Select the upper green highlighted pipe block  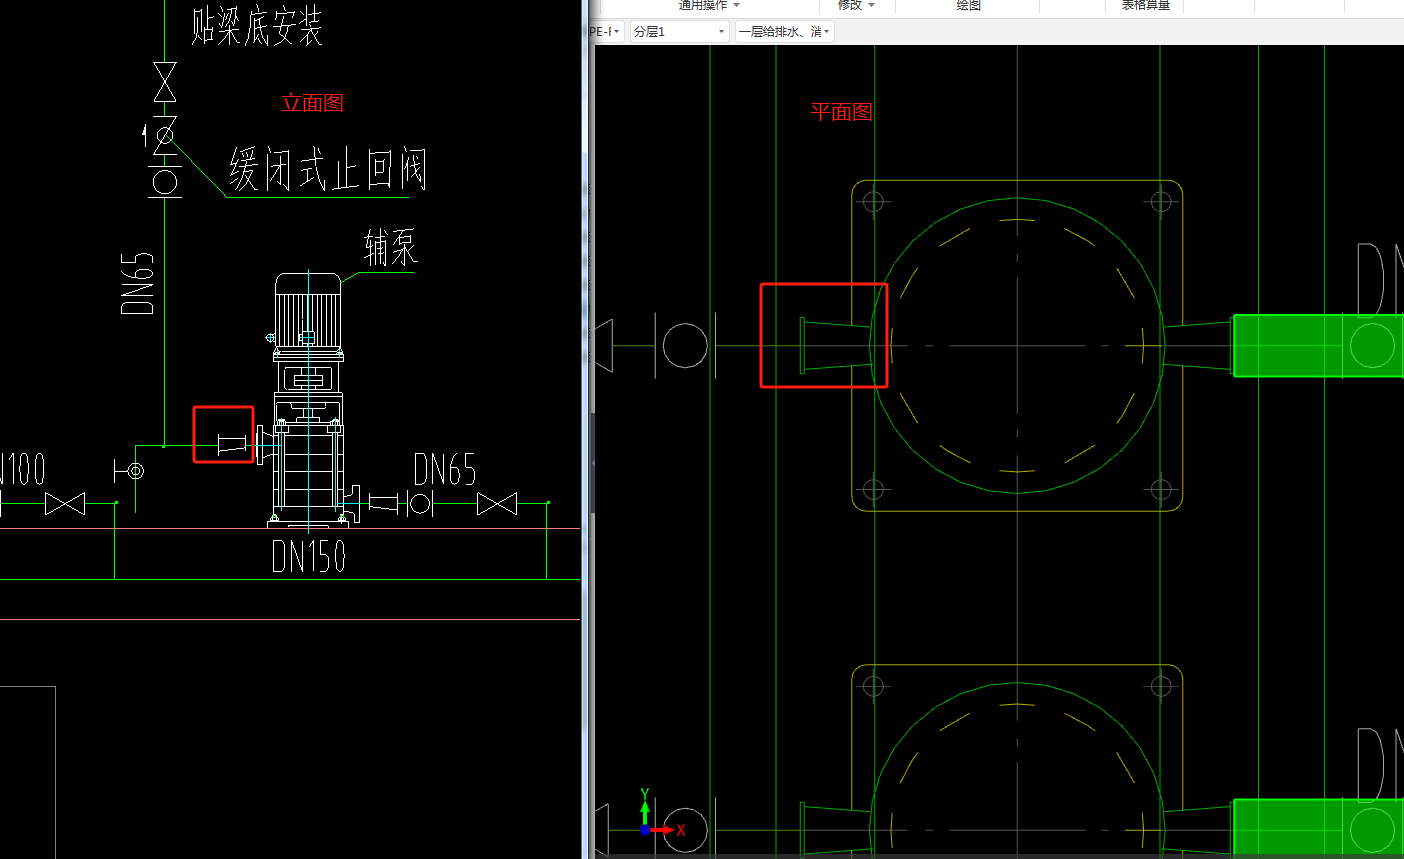(1317, 346)
